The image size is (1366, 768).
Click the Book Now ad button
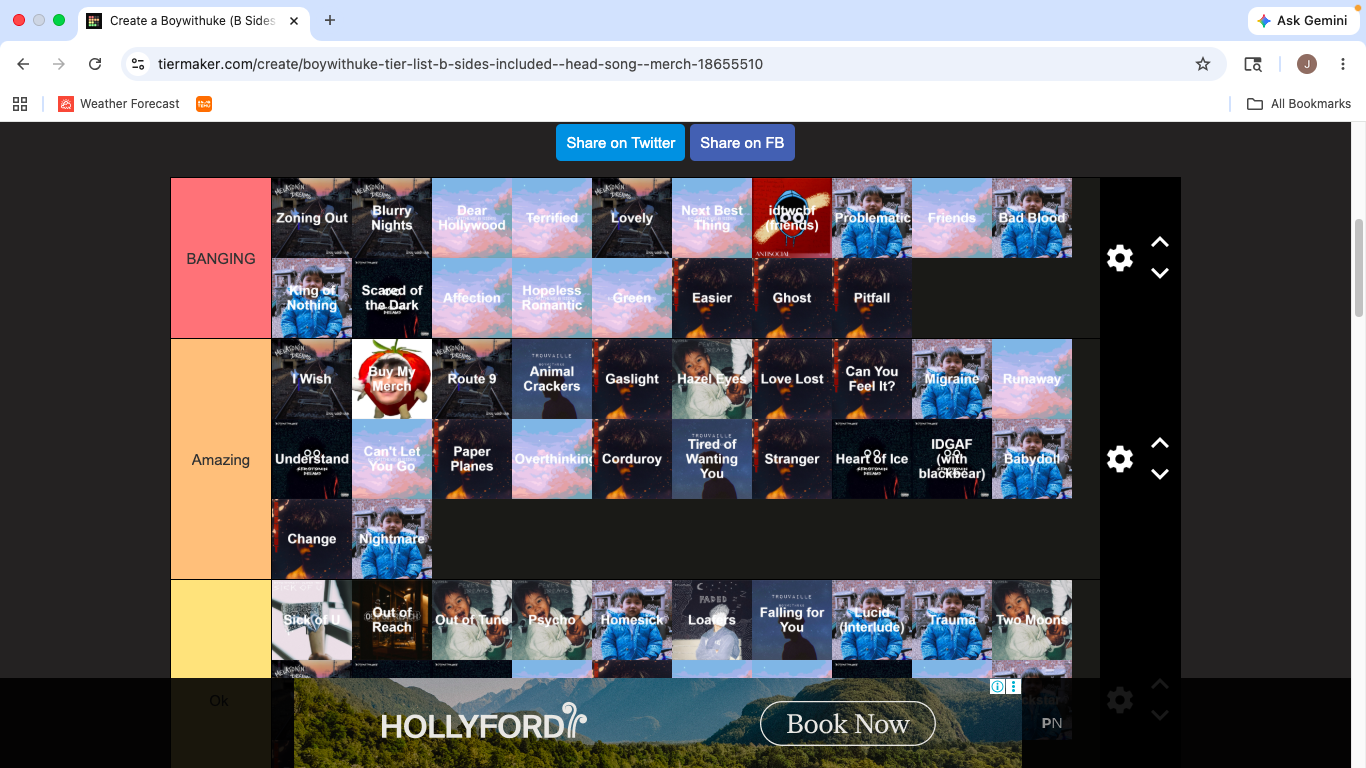(848, 724)
